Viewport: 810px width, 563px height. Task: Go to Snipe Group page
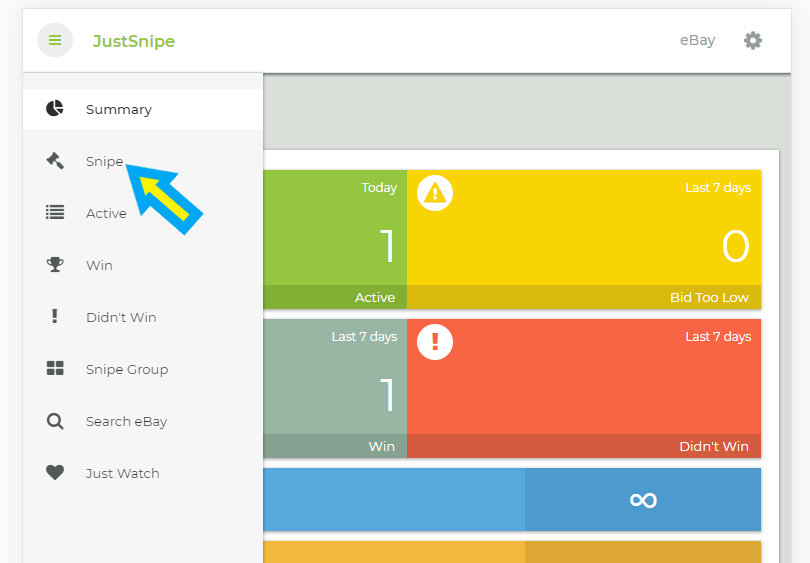pos(126,369)
